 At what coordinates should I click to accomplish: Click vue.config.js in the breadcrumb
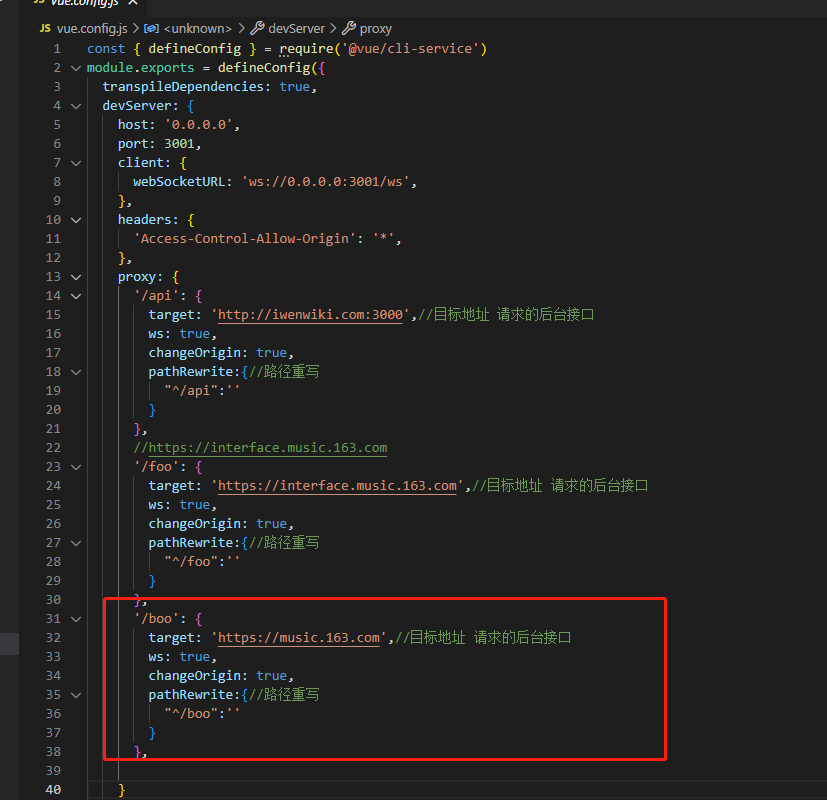coord(92,28)
